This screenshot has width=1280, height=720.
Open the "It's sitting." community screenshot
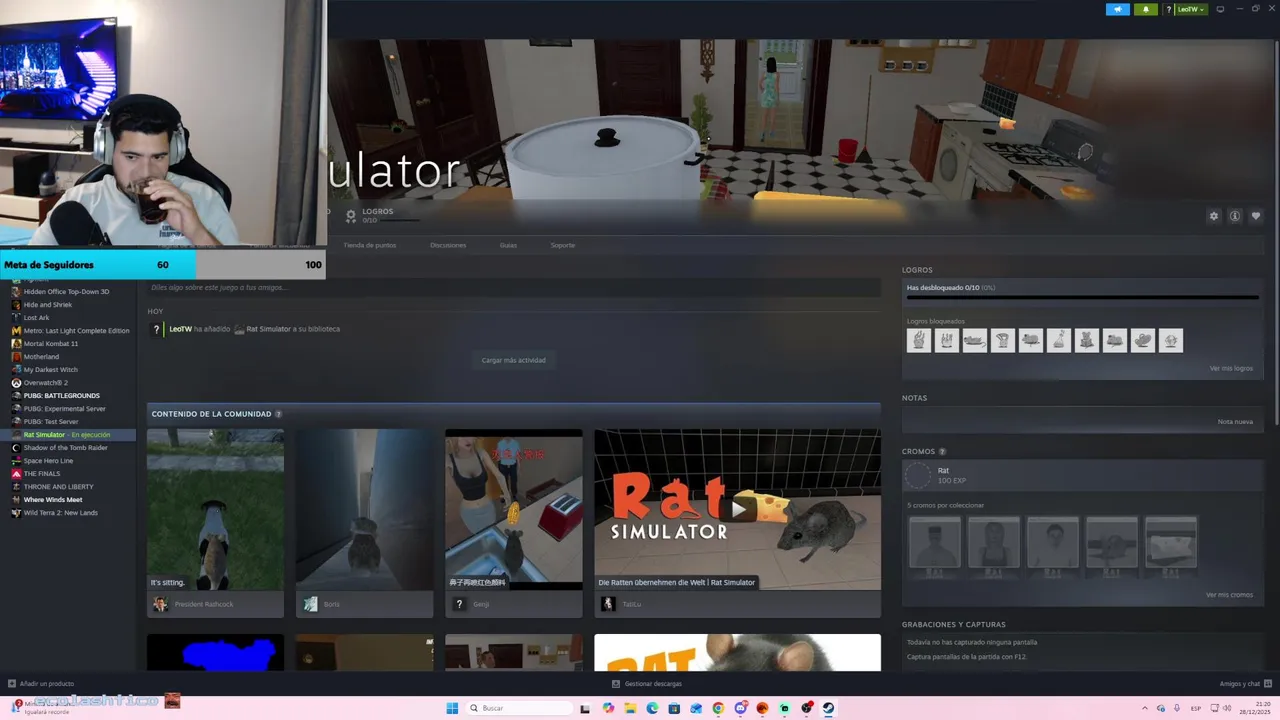click(x=215, y=510)
